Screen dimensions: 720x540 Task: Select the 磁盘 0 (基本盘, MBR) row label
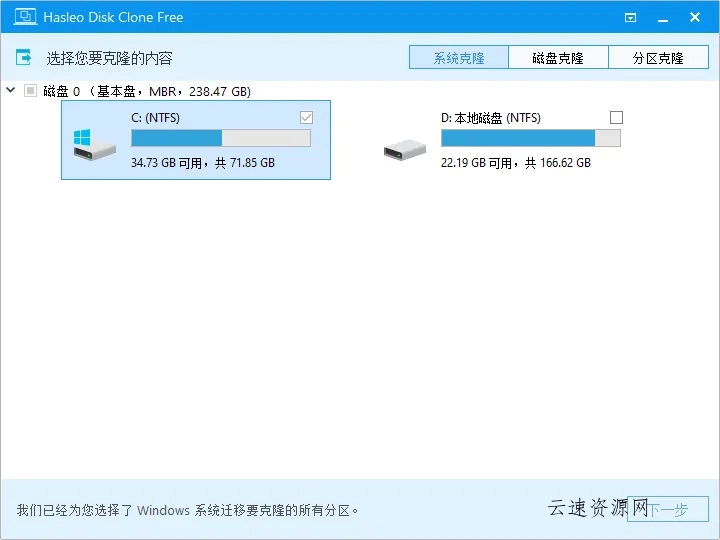pos(147,91)
